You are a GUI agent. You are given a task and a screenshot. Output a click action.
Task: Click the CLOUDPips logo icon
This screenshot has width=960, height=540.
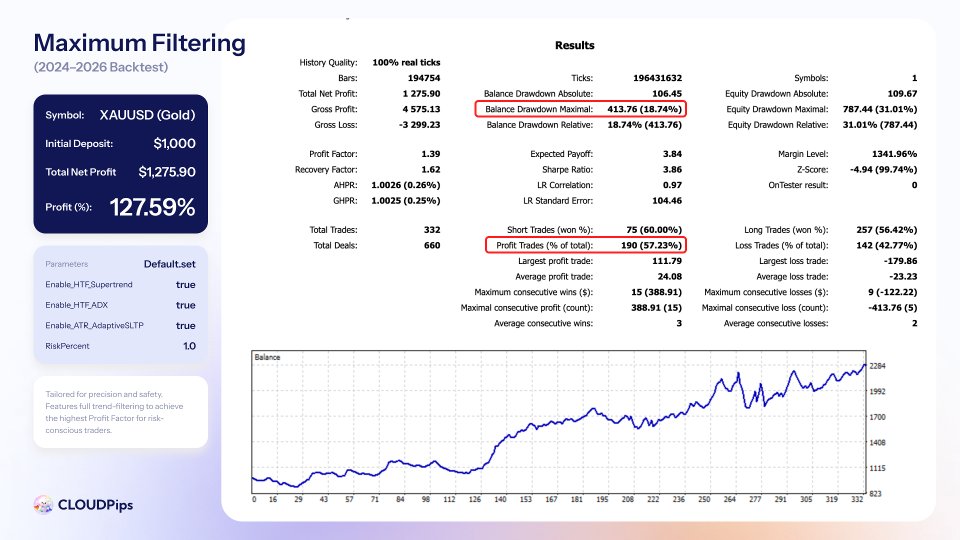click(x=43, y=504)
